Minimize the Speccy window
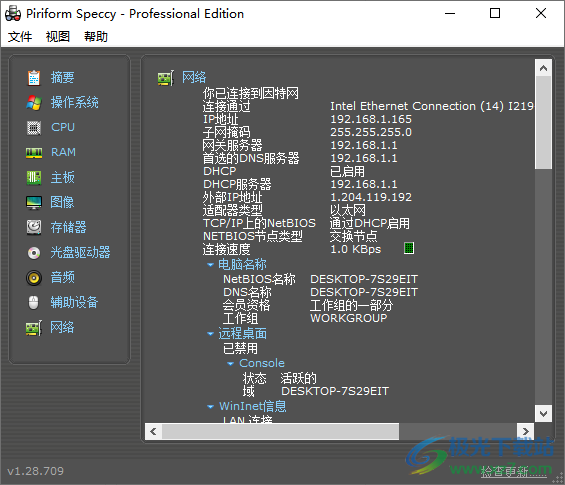The image size is (565, 485). click(450, 14)
